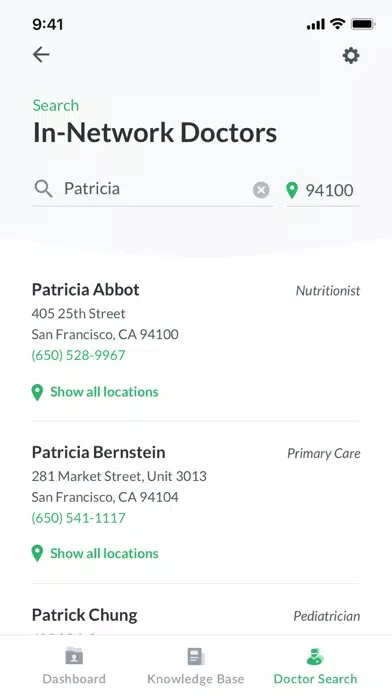Open settings via the gear icon
392x696 pixels.
[x=351, y=56]
